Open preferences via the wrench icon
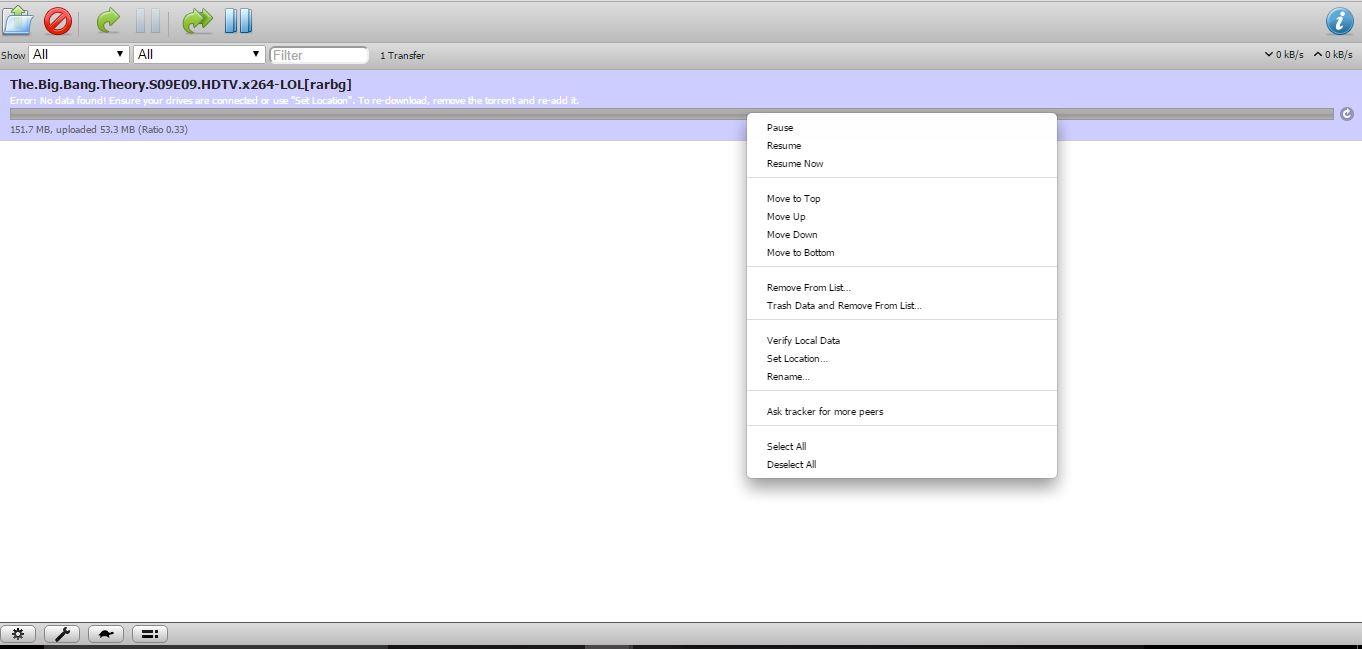The image size is (1362, 649). point(62,633)
